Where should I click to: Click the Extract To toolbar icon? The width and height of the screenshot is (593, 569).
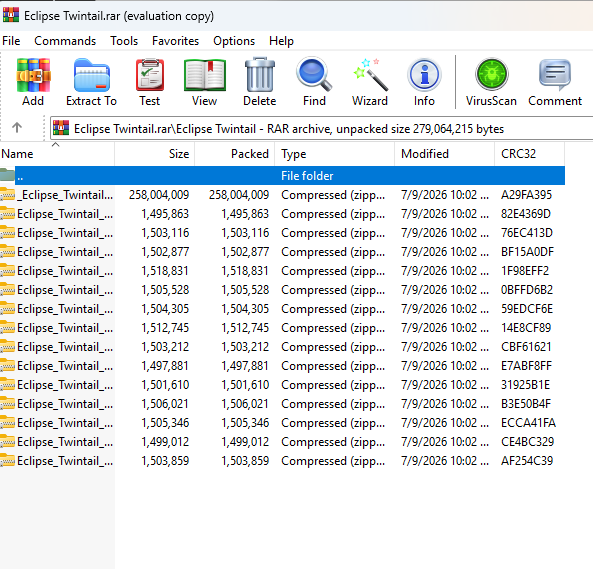point(92,75)
